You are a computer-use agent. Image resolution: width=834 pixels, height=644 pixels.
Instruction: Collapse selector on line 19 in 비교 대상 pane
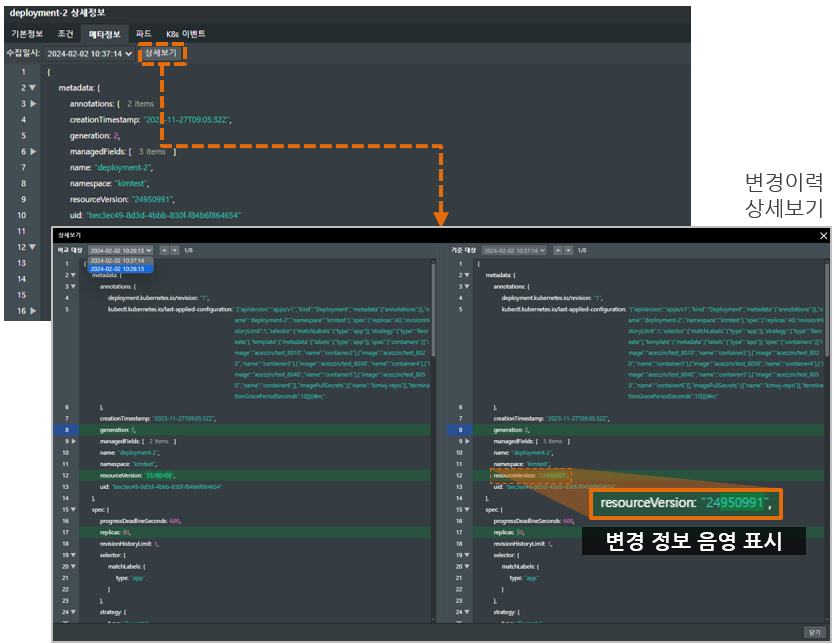[x=73, y=555]
